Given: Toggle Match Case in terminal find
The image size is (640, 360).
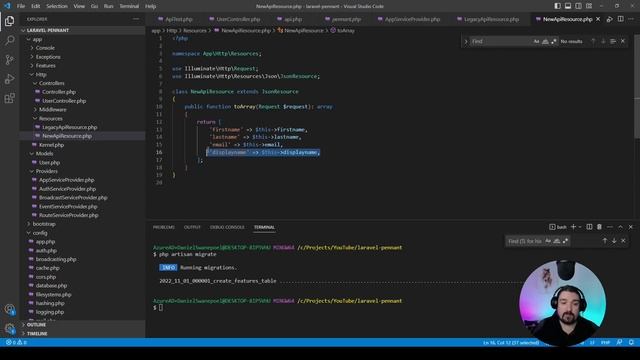Looking at the screenshot, I should click(548, 241).
